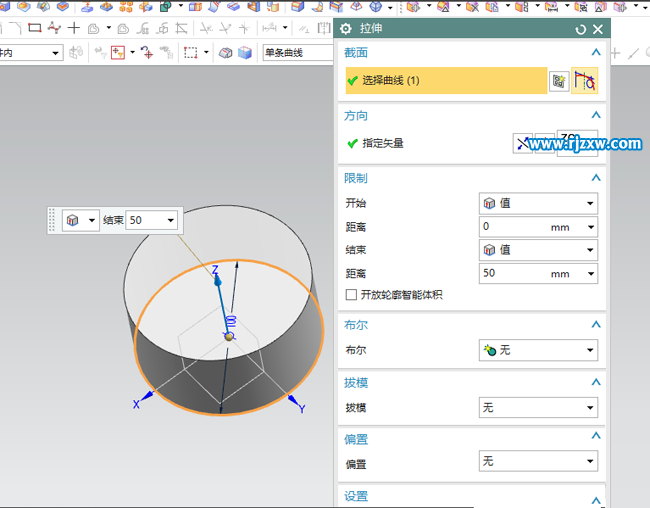
Task: Open the 拔模 dropdown showing 无
Action: point(538,408)
